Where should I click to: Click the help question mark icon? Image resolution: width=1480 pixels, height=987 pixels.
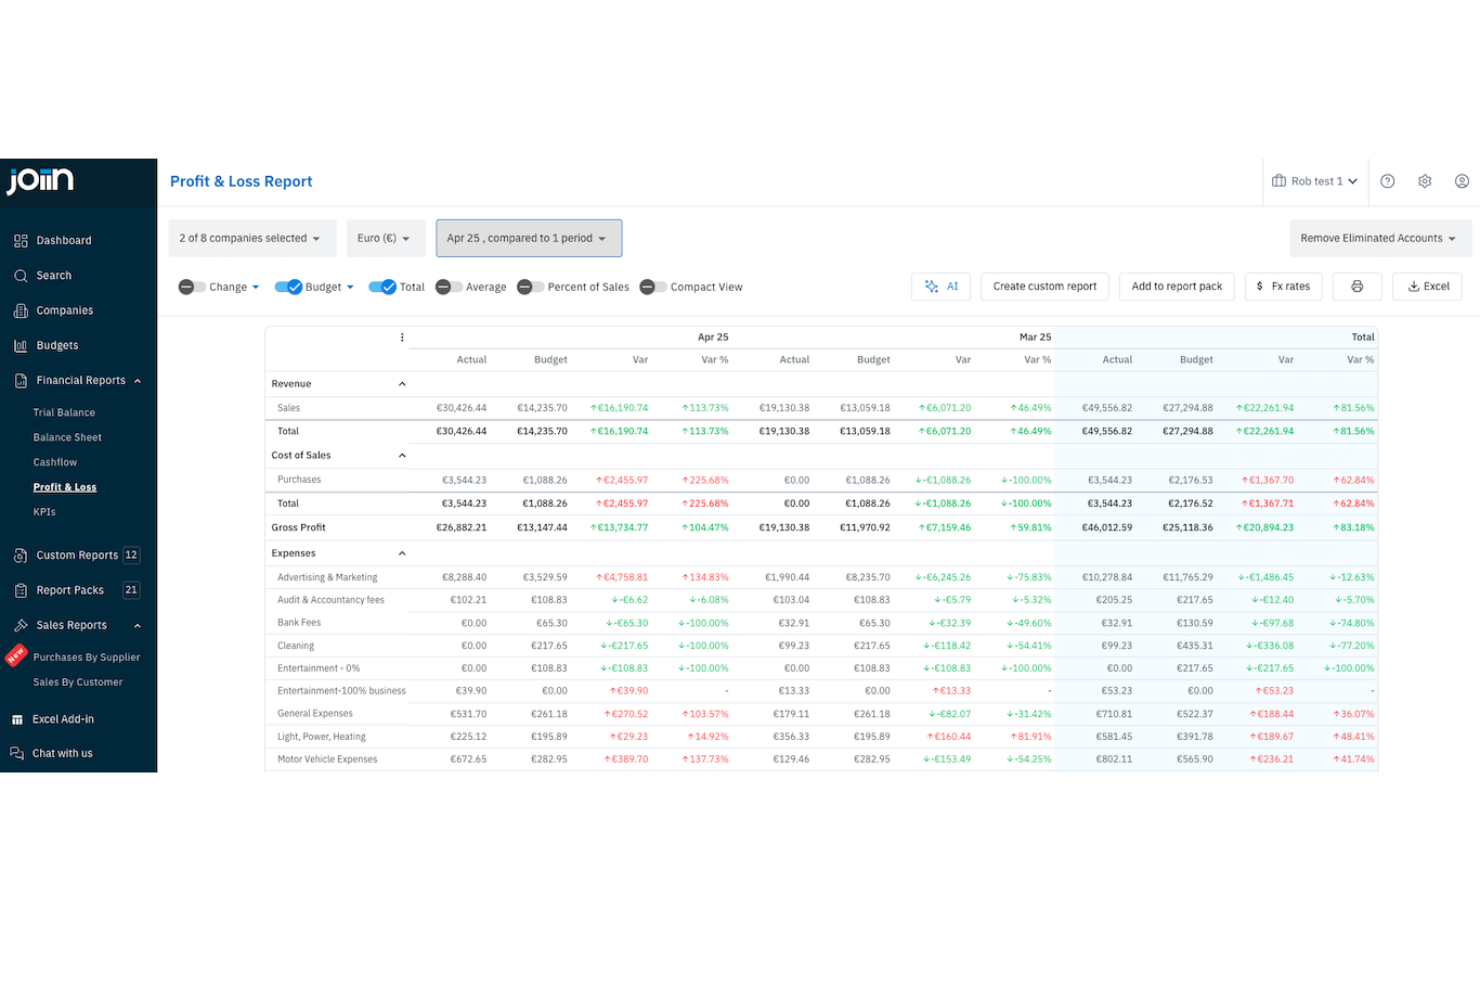pyautogui.click(x=1387, y=181)
